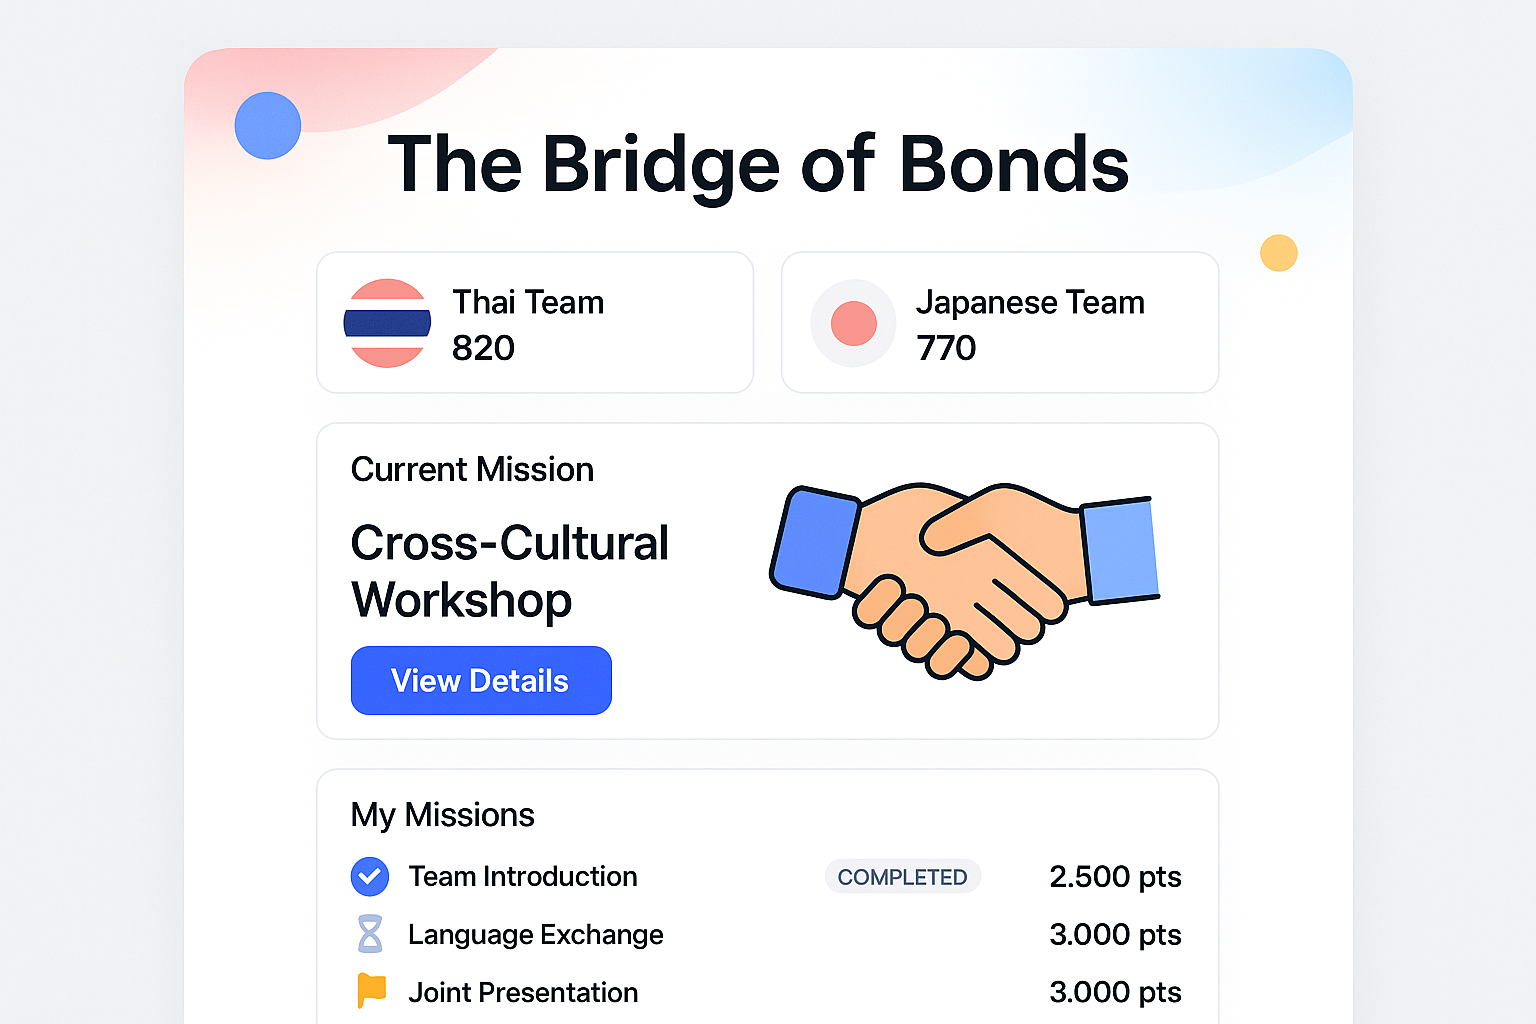The width and height of the screenshot is (1536, 1024).
Task: Toggle the Team Introduction checkmark
Action: tap(370, 876)
